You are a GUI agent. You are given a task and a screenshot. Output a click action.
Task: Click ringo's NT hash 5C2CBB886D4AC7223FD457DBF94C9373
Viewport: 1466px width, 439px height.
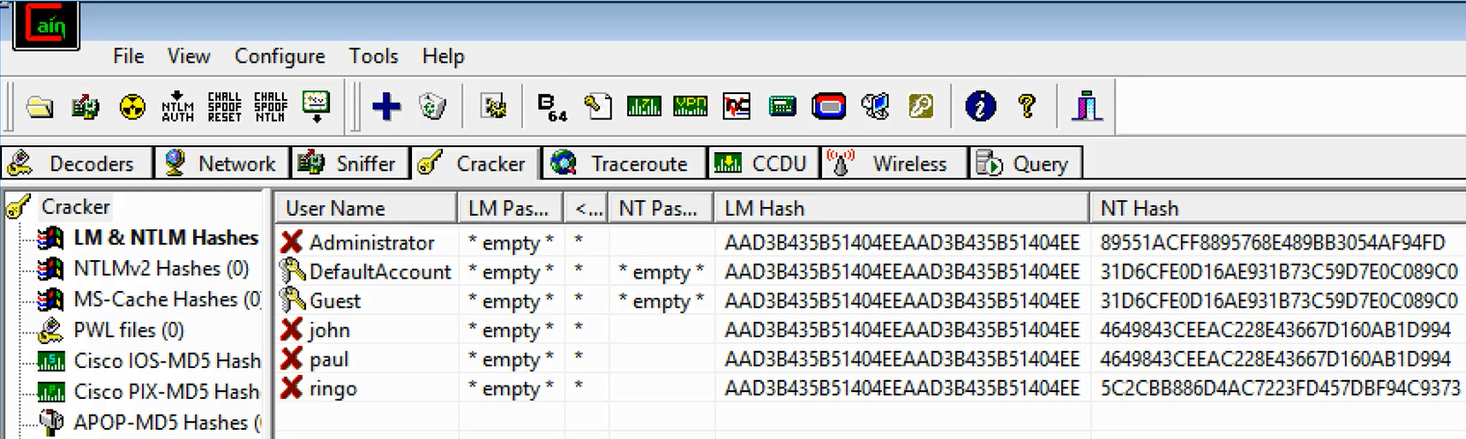coord(1280,388)
